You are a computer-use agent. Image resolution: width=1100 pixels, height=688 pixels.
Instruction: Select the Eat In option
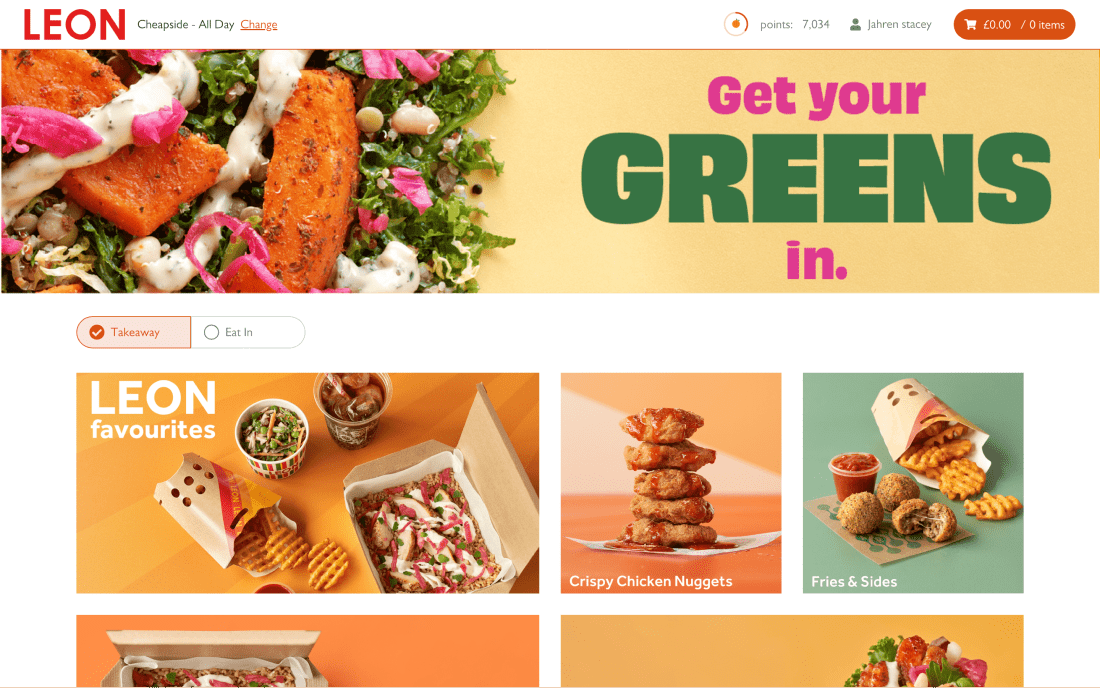(248, 332)
